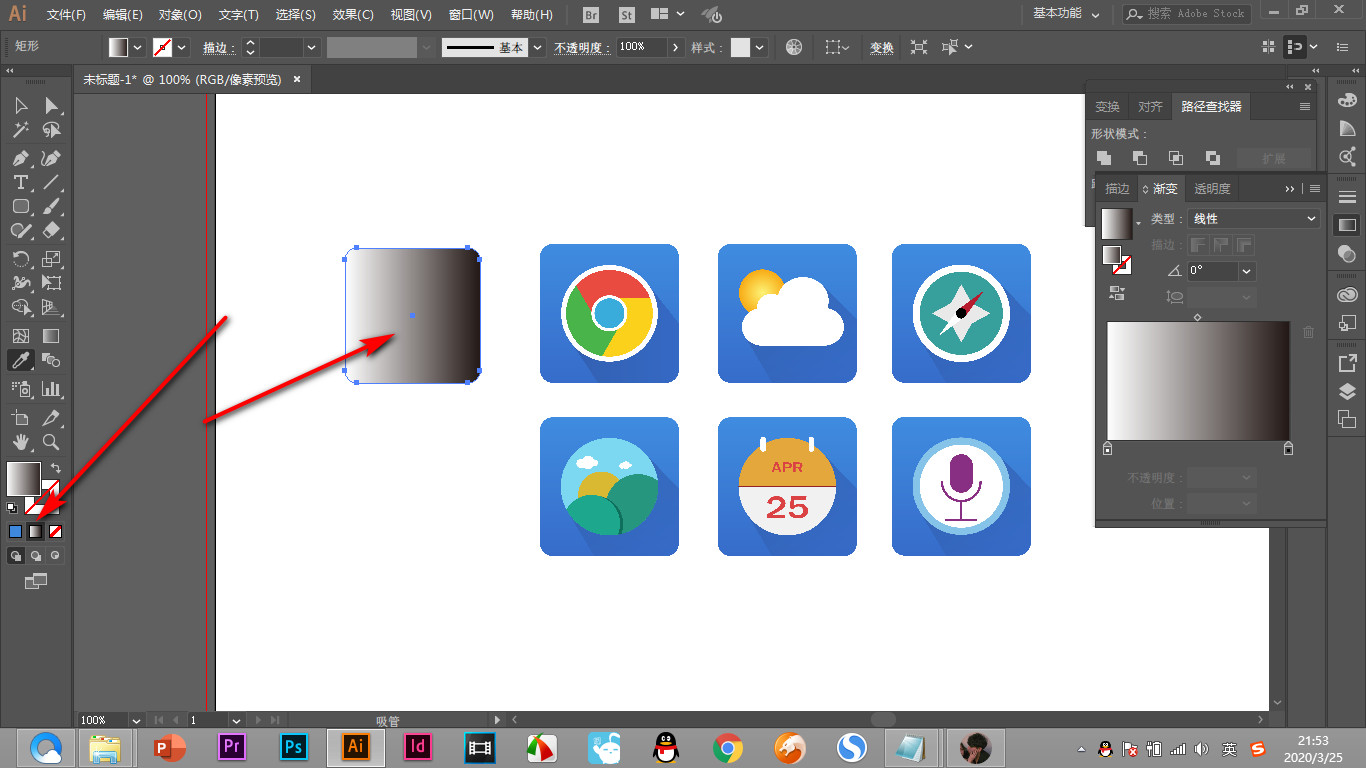Select the Magic Wand tool
1366x768 pixels.
point(21,131)
